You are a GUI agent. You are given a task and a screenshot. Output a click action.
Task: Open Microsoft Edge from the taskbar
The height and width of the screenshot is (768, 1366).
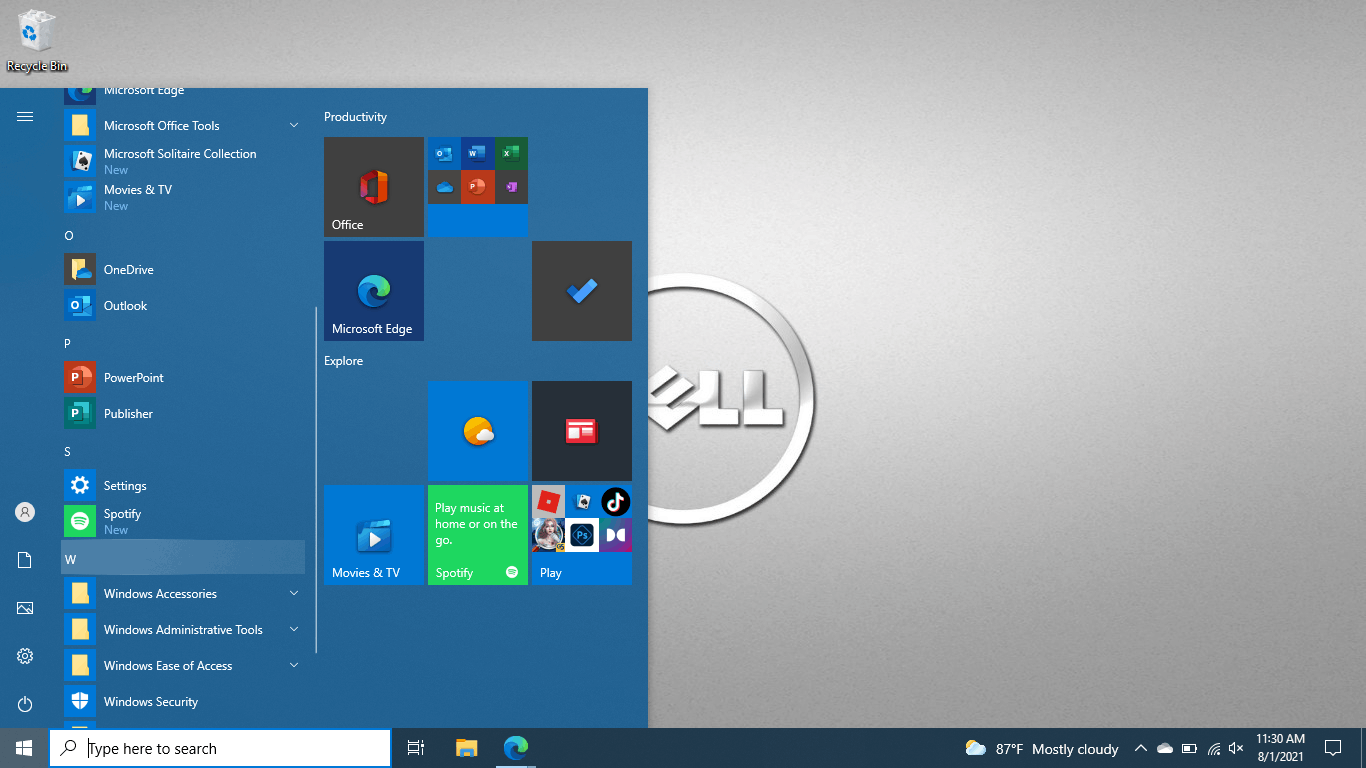pyautogui.click(x=515, y=748)
